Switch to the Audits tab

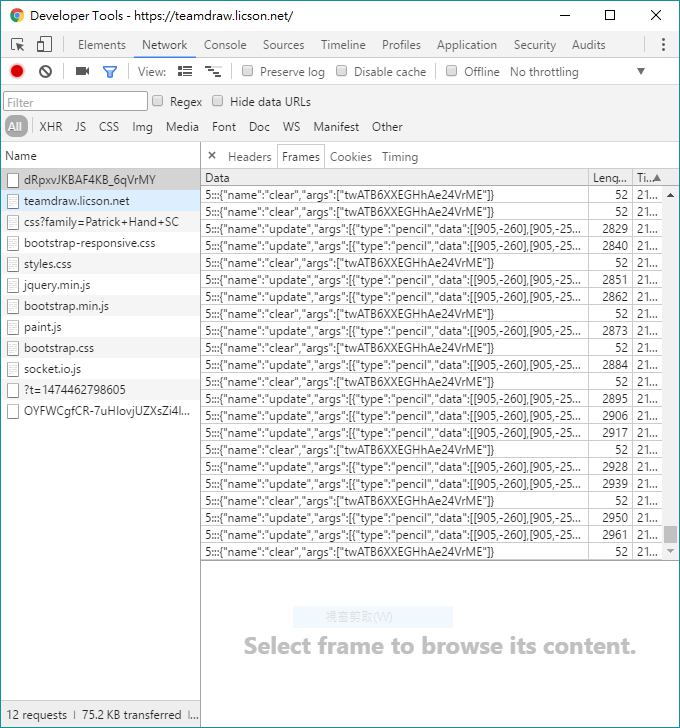point(588,45)
